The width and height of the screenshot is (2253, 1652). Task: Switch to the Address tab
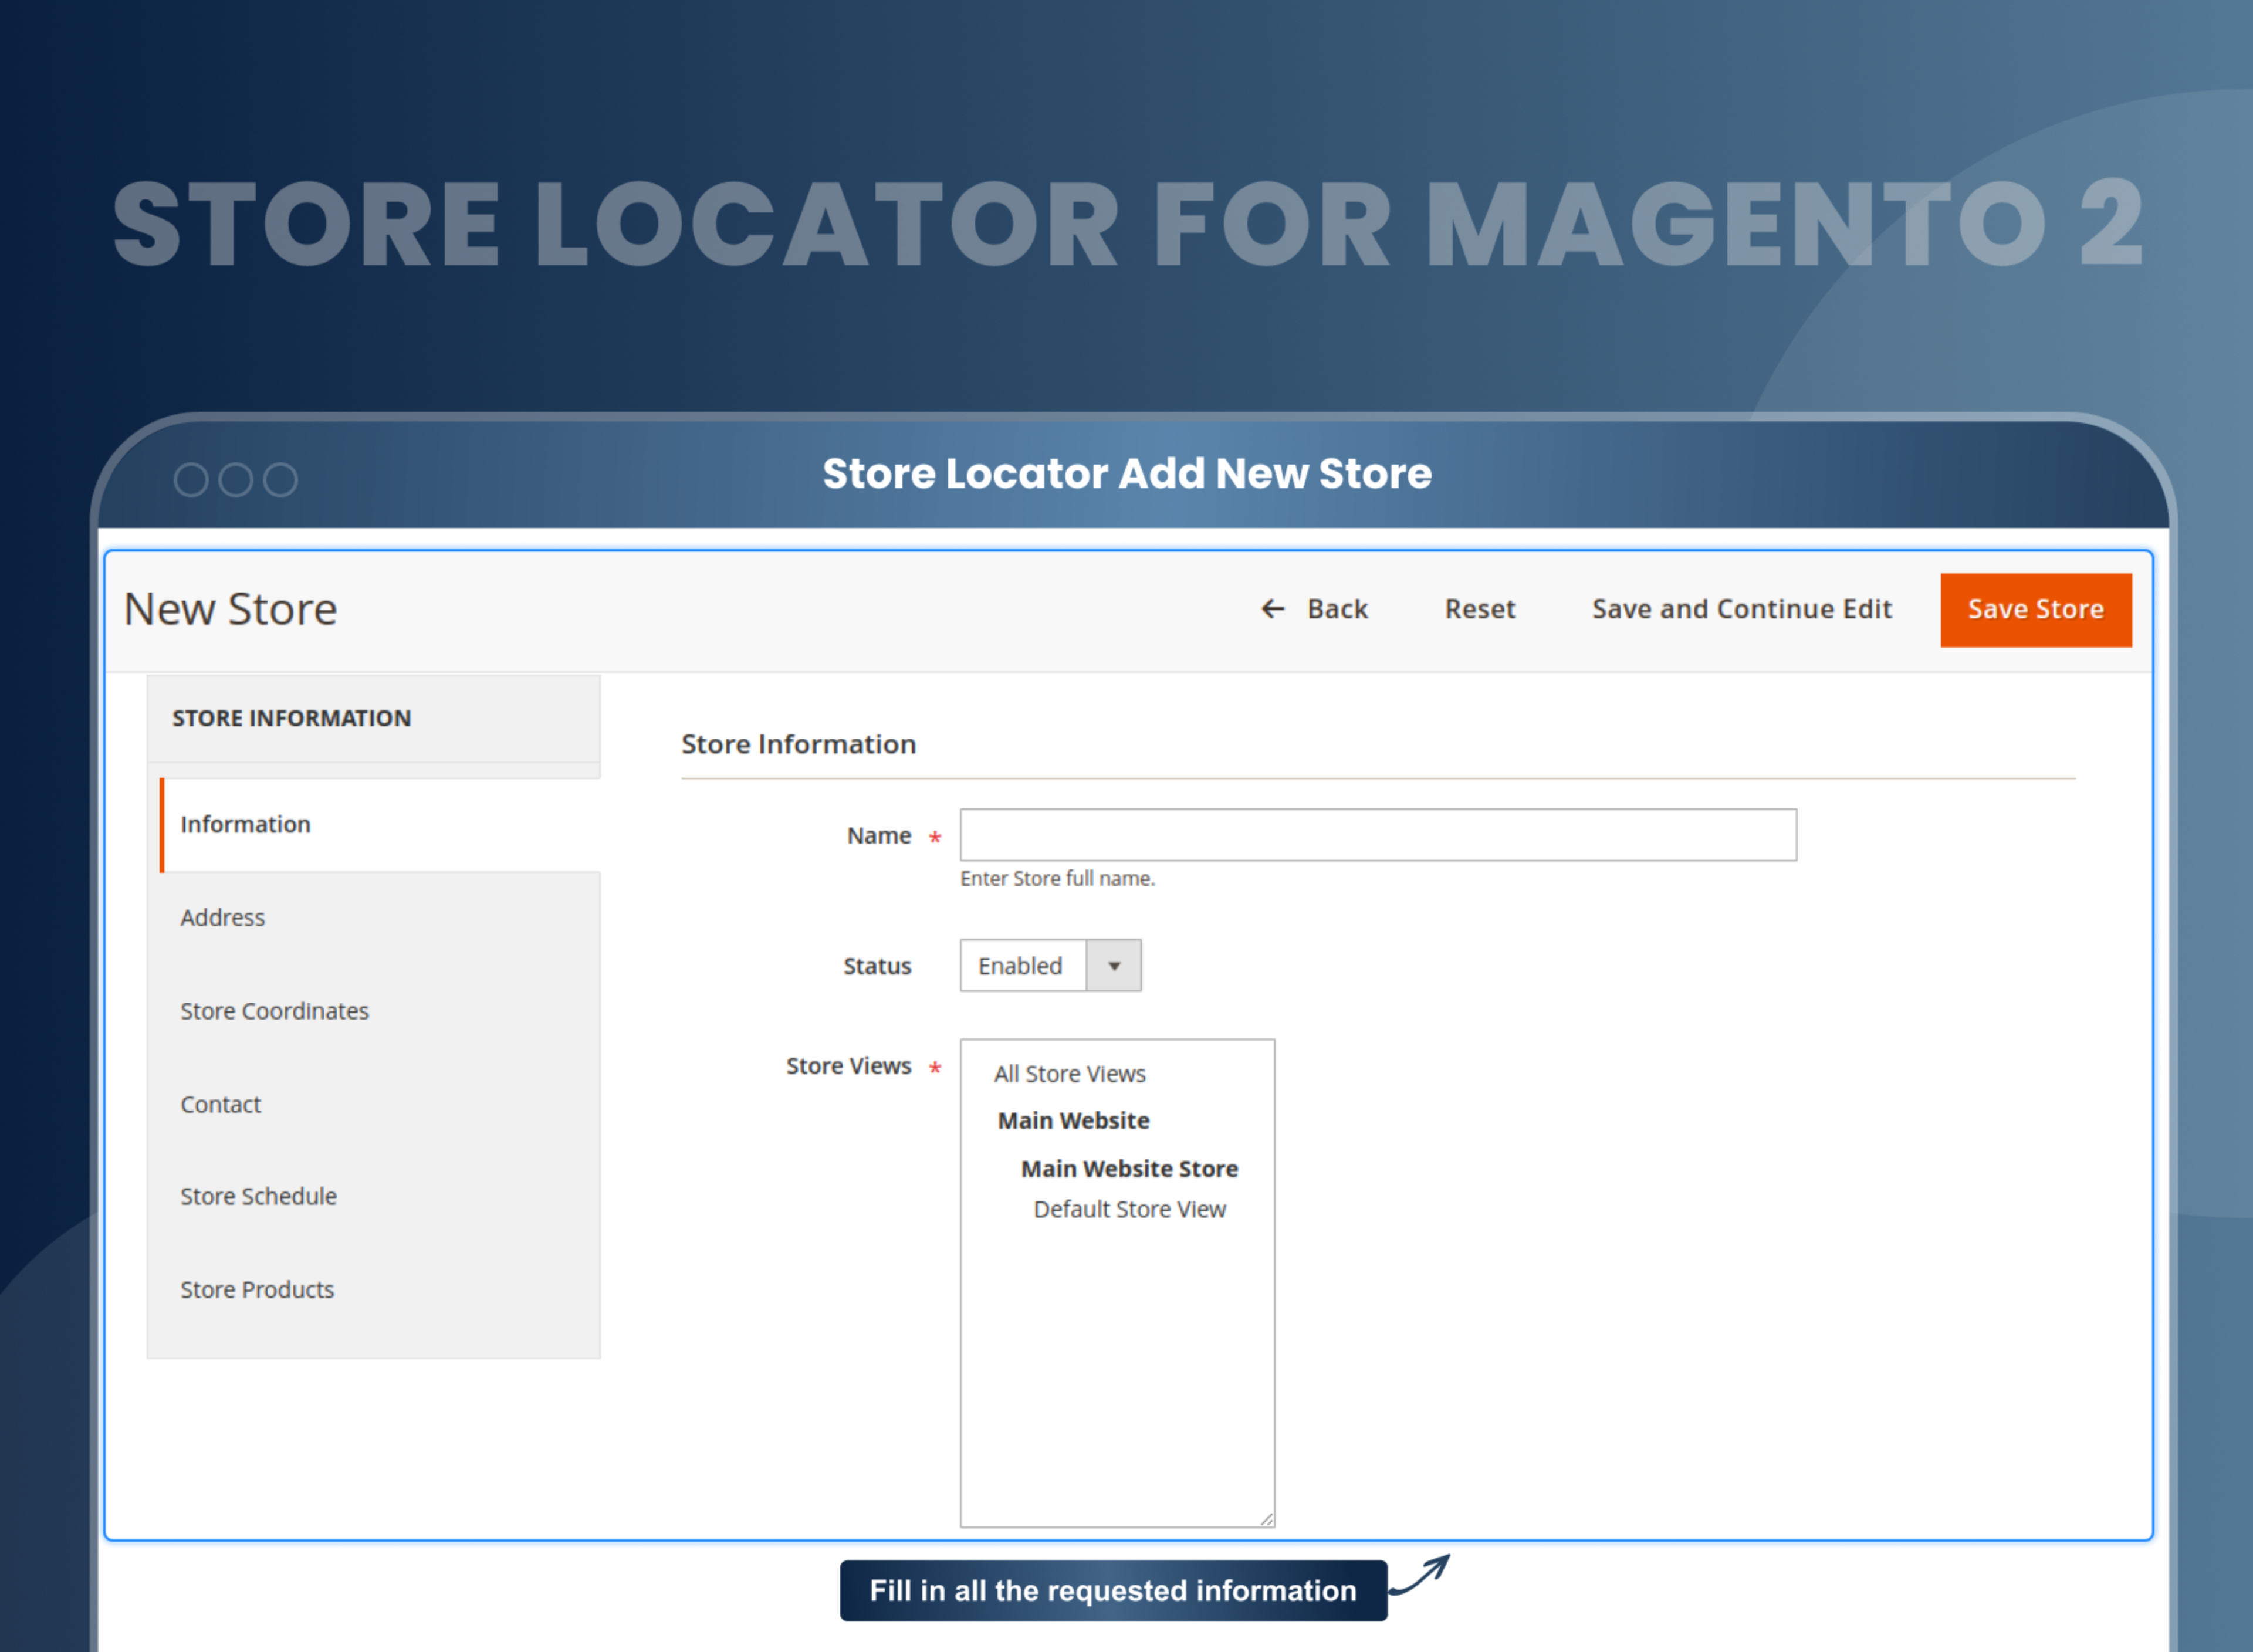coord(222,917)
